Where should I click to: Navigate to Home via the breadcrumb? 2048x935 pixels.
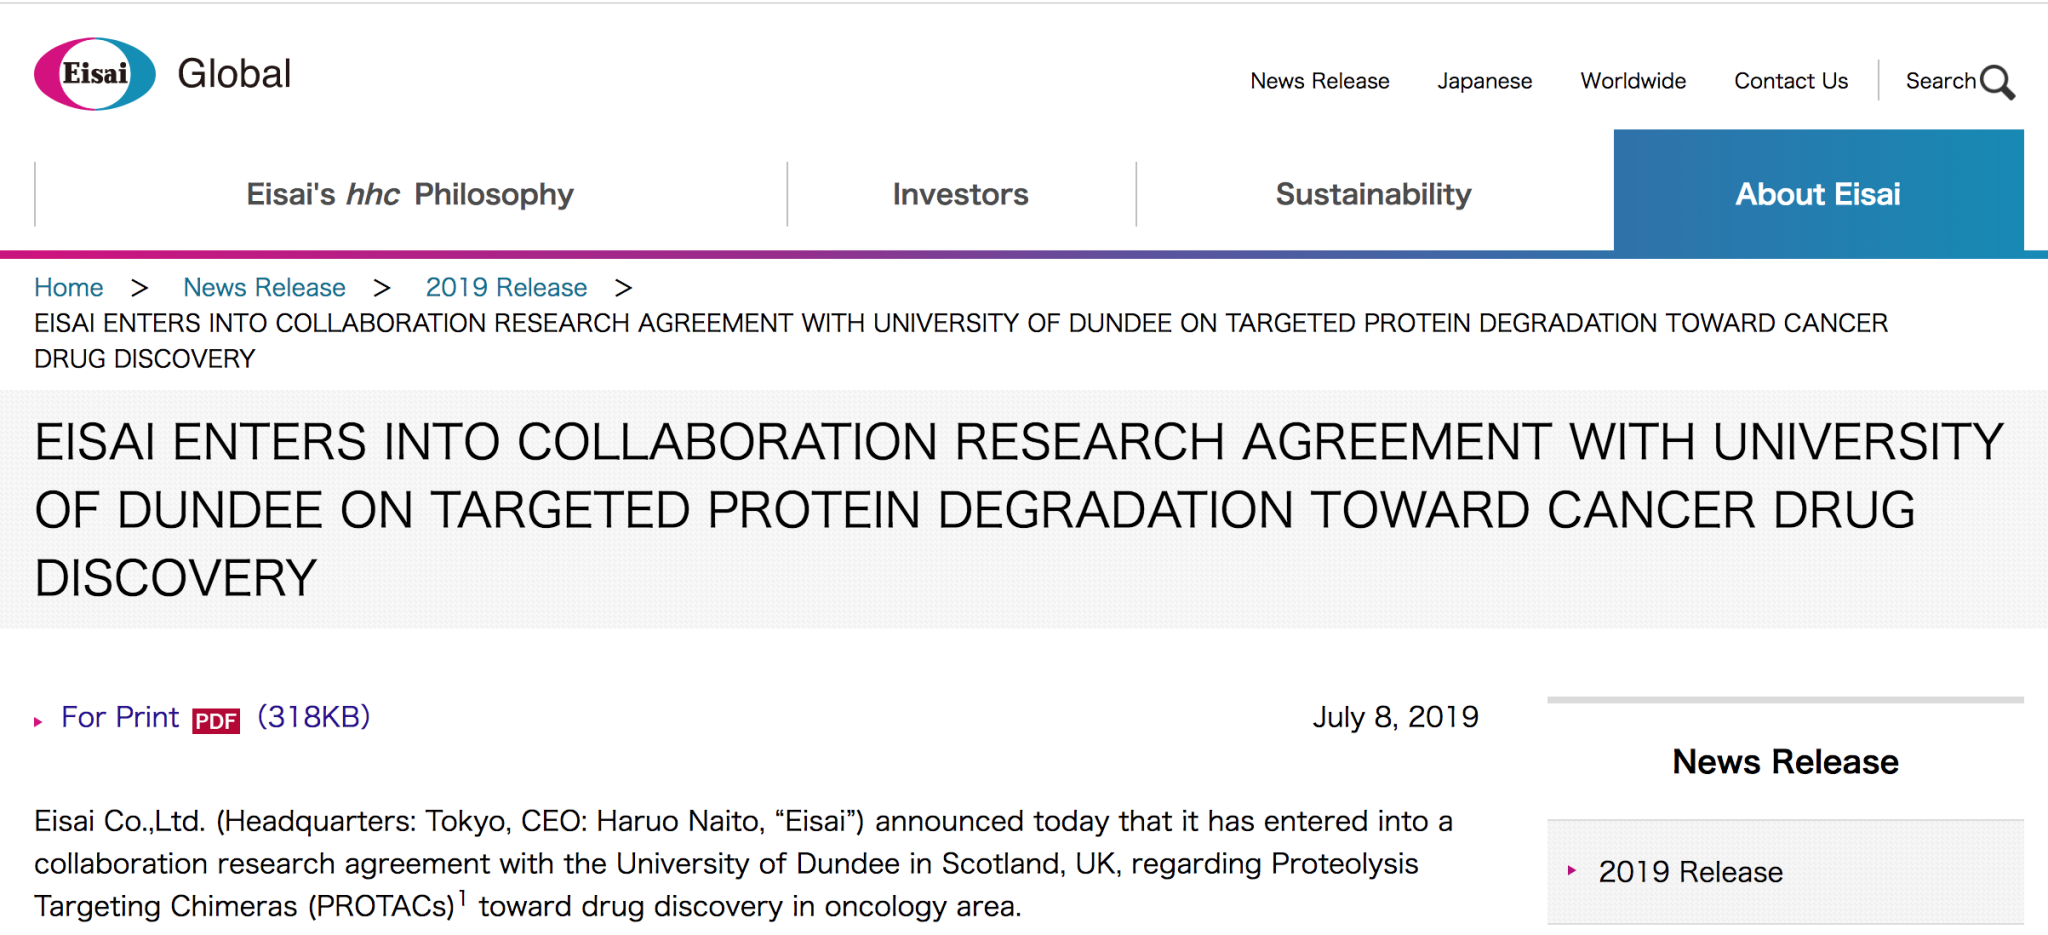[68, 287]
